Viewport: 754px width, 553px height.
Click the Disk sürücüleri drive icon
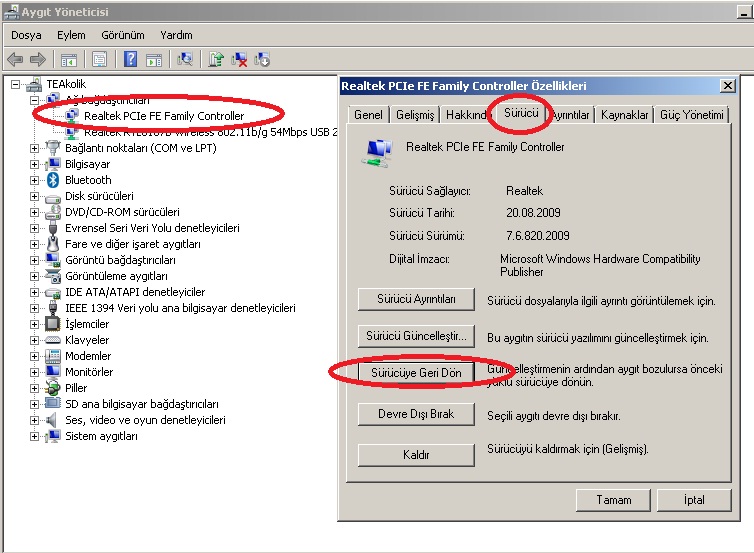[x=52, y=197]
